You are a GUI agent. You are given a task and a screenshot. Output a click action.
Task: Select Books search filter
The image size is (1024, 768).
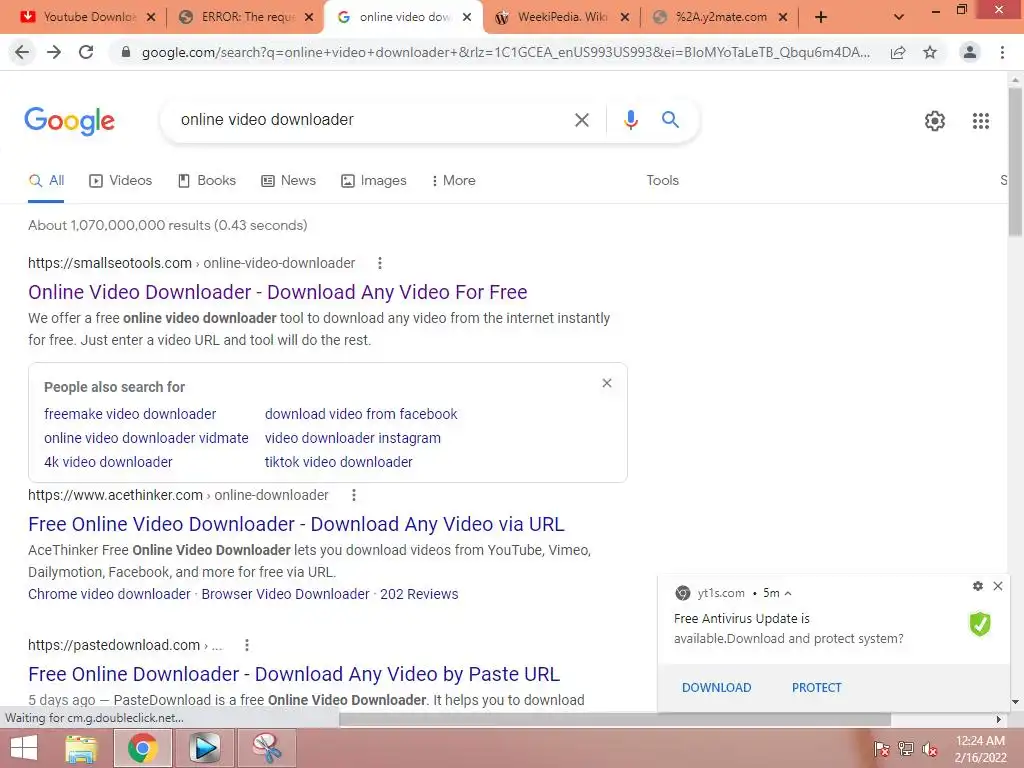click(x=207, y=181)
